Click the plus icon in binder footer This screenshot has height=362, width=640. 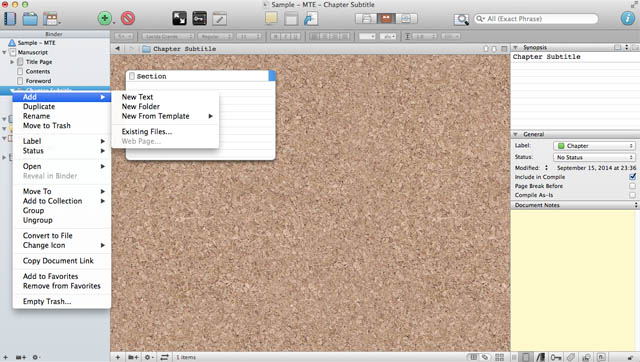[x=5, y=357]
